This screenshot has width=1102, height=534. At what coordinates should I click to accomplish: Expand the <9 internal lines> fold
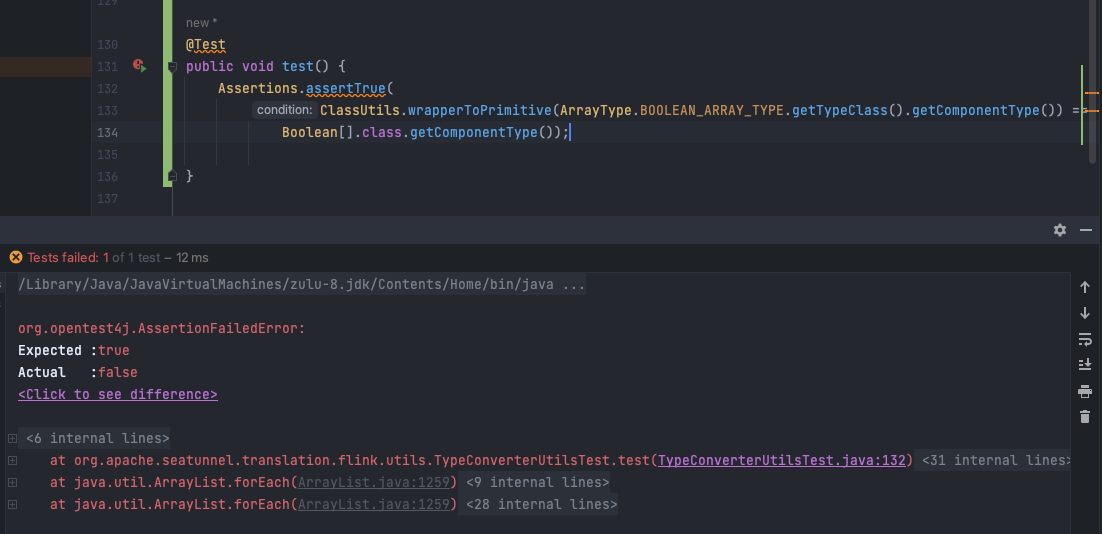[x=537, y=482]
